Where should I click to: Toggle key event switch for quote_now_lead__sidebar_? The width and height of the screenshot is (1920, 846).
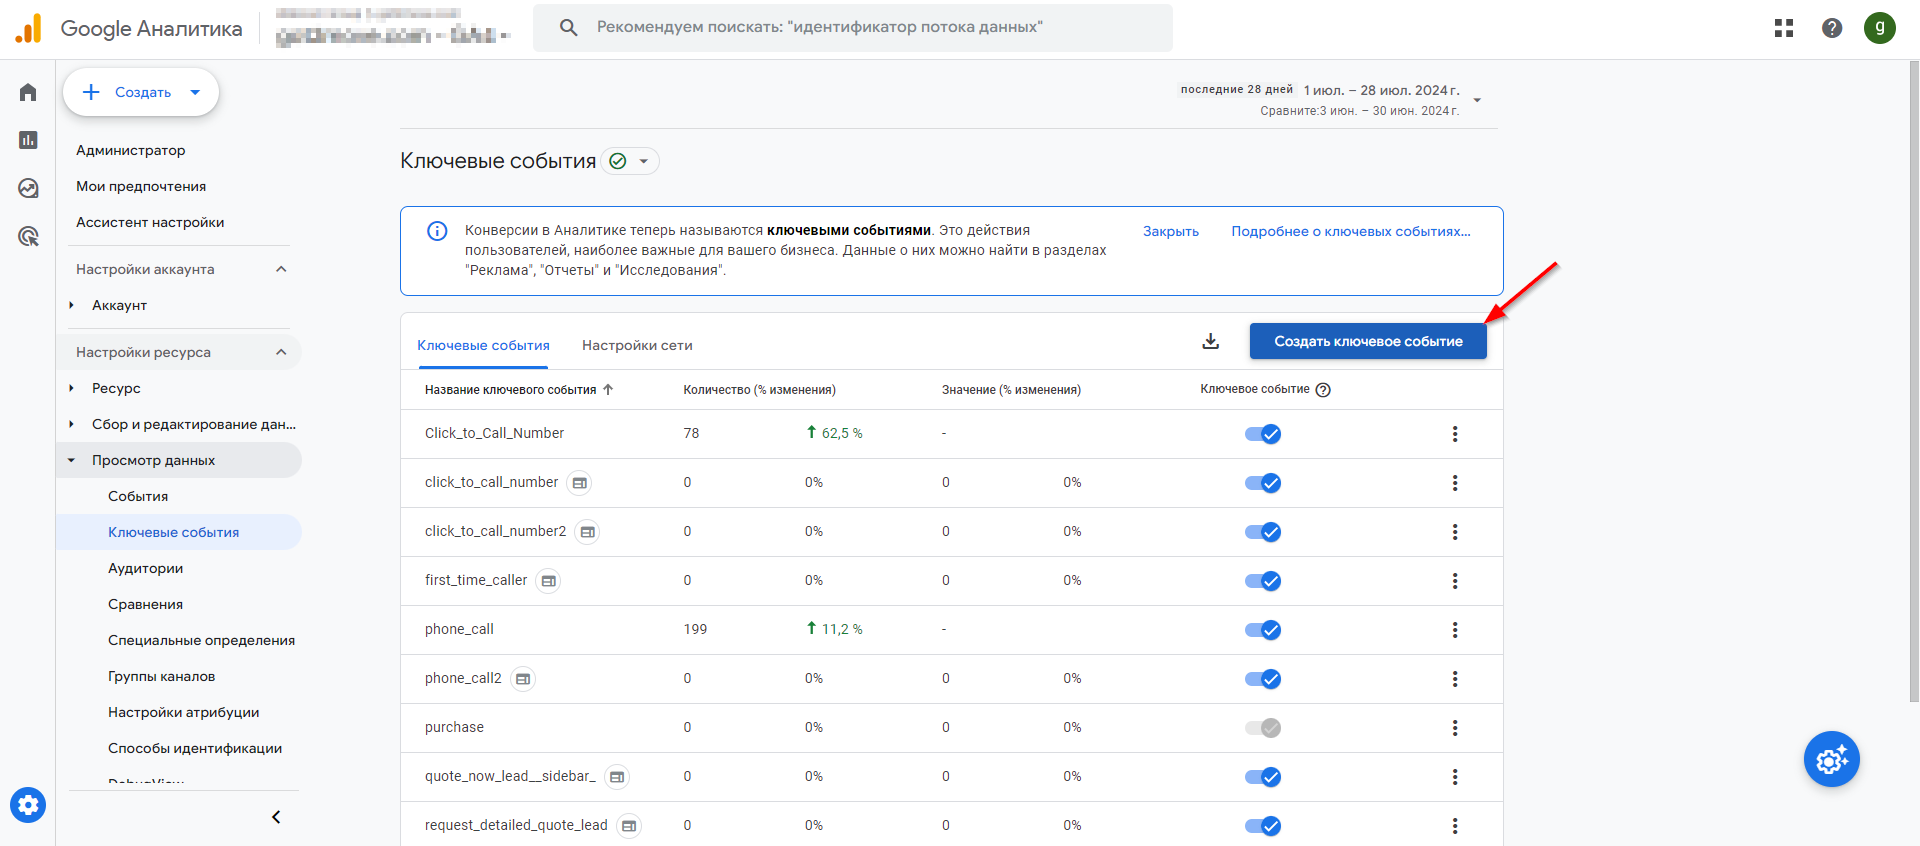tap(1263, 777)
